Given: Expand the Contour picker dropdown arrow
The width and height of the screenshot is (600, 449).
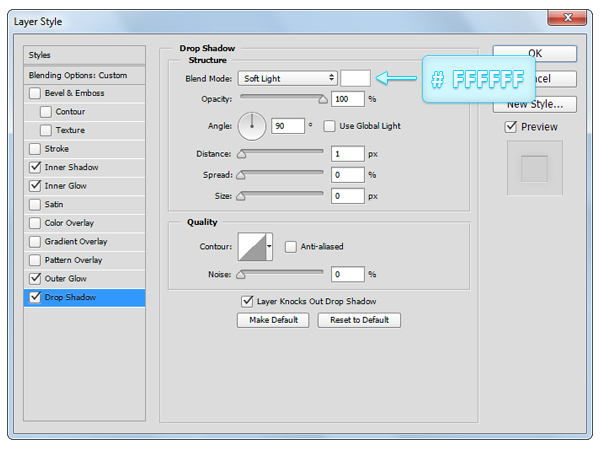Looking at the screenshot, I should pos(269,247).
